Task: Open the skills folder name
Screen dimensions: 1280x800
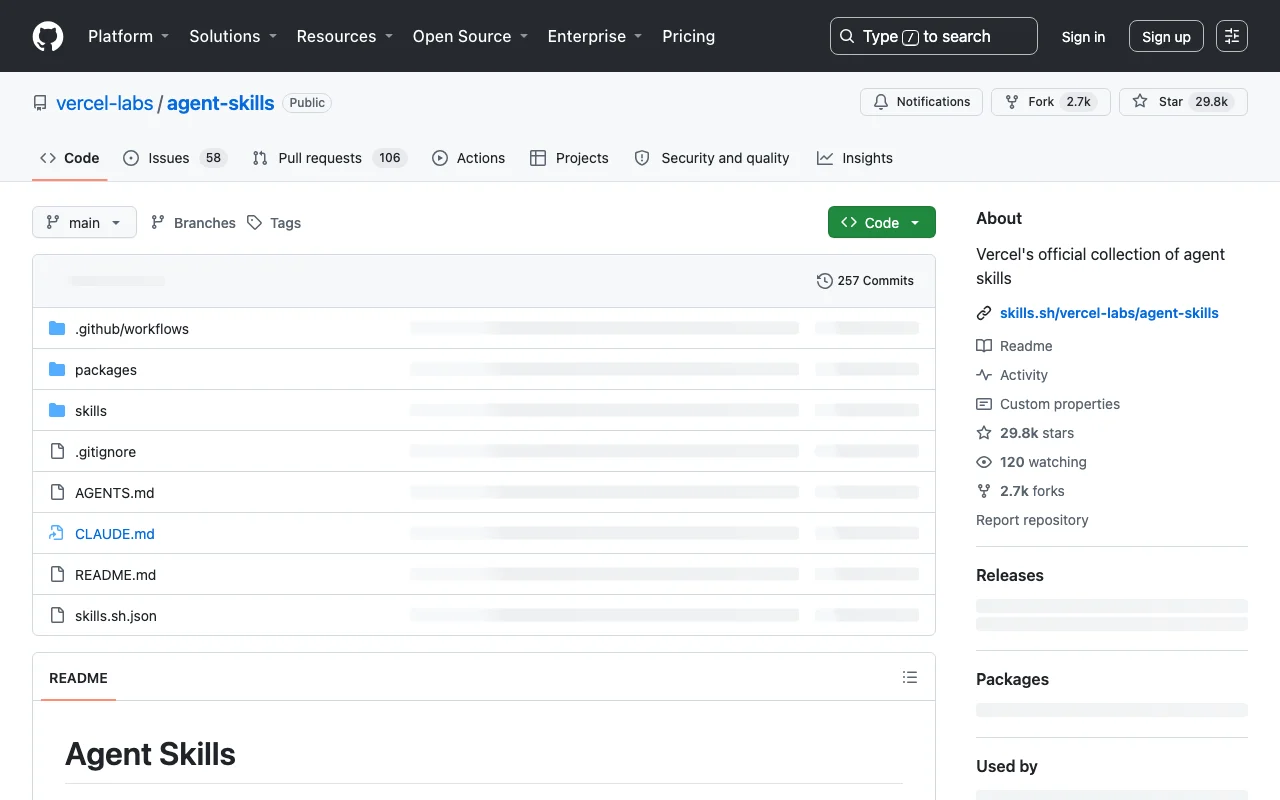Action: coord(91,410)
